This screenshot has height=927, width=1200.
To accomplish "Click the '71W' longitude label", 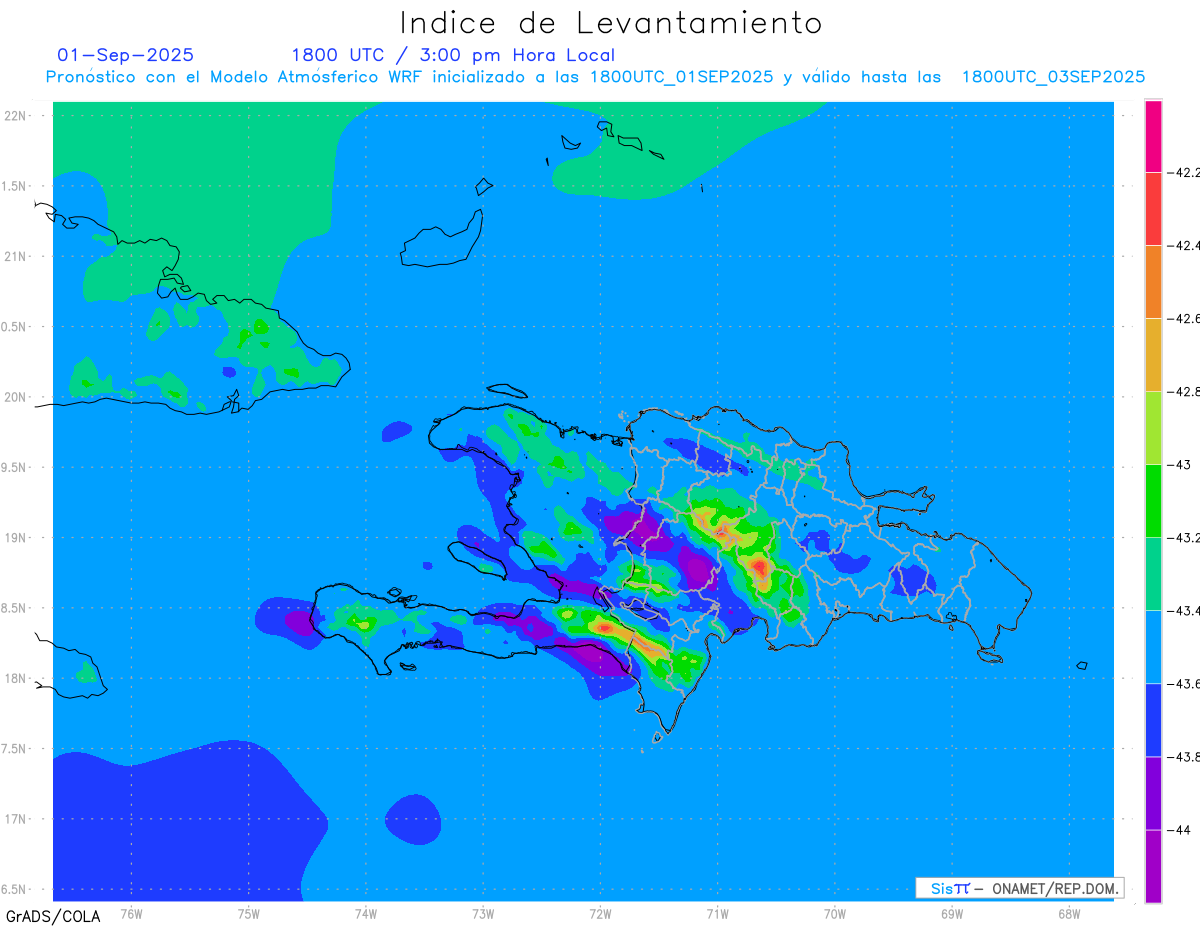I will (717, 912).
